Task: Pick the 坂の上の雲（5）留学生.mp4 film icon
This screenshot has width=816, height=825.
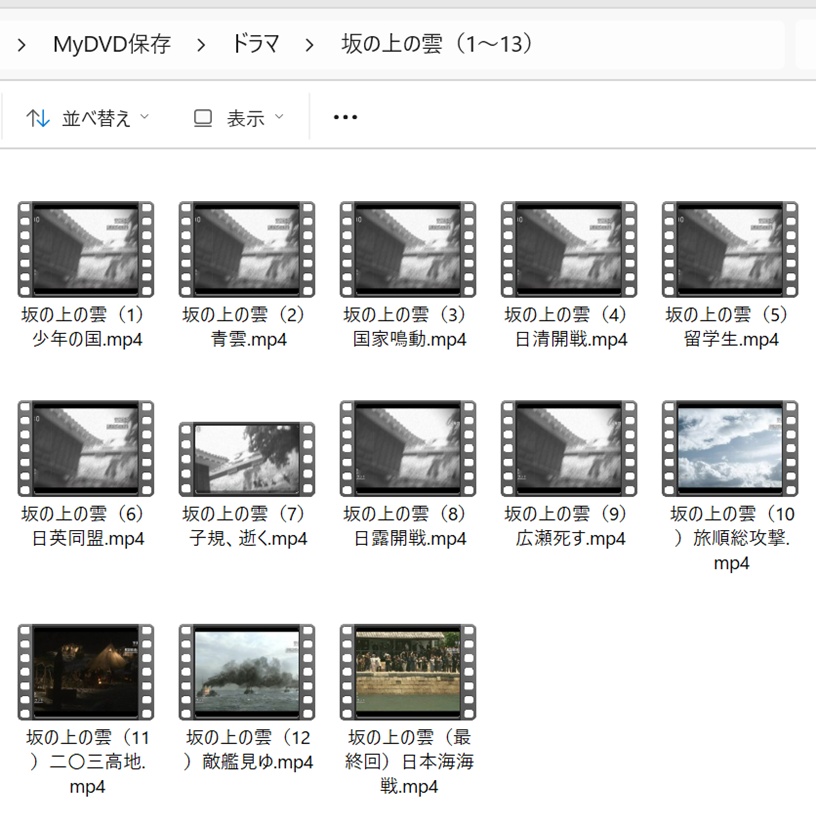Action: pos(730,249)
